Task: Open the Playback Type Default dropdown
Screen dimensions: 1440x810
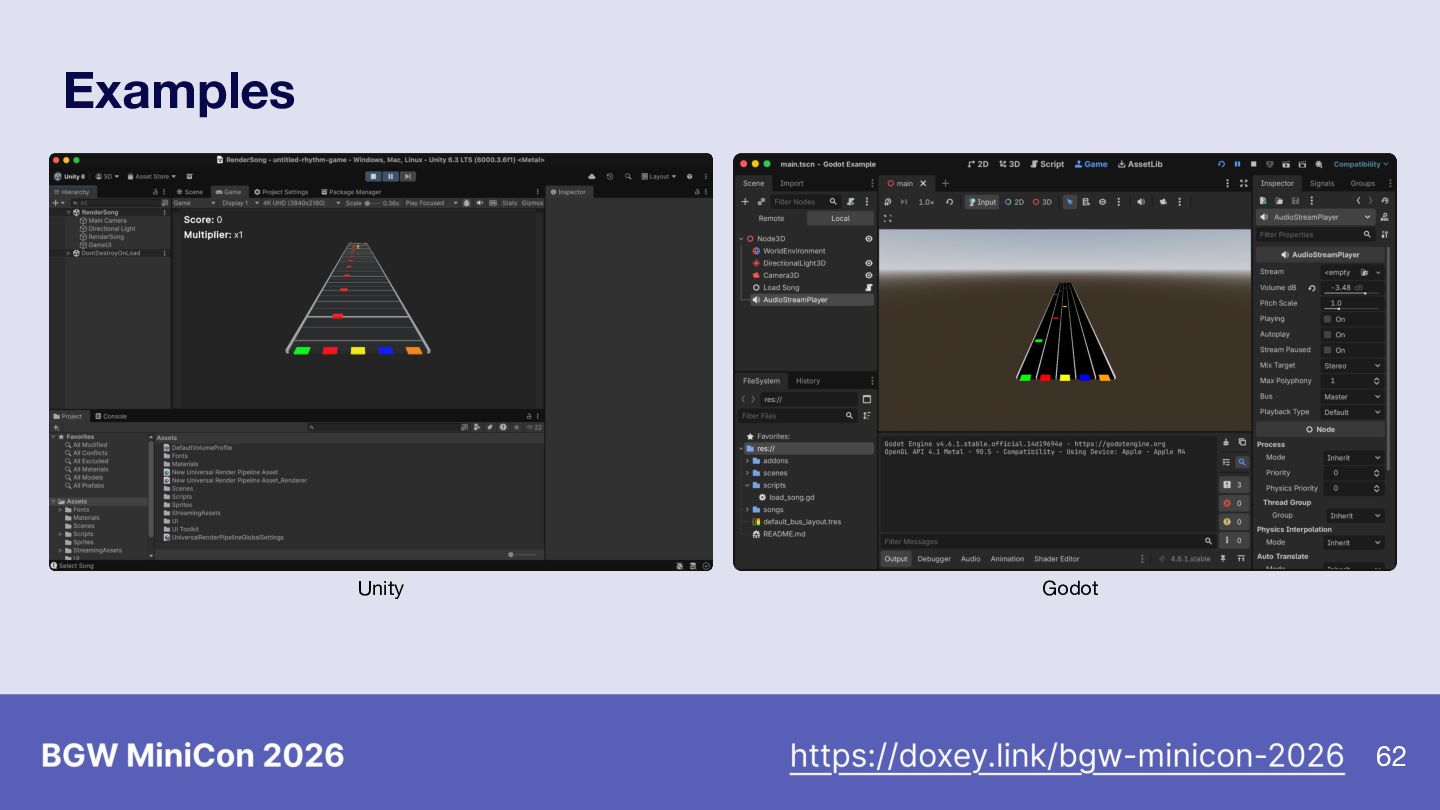Action: (x=1352, y=412)
